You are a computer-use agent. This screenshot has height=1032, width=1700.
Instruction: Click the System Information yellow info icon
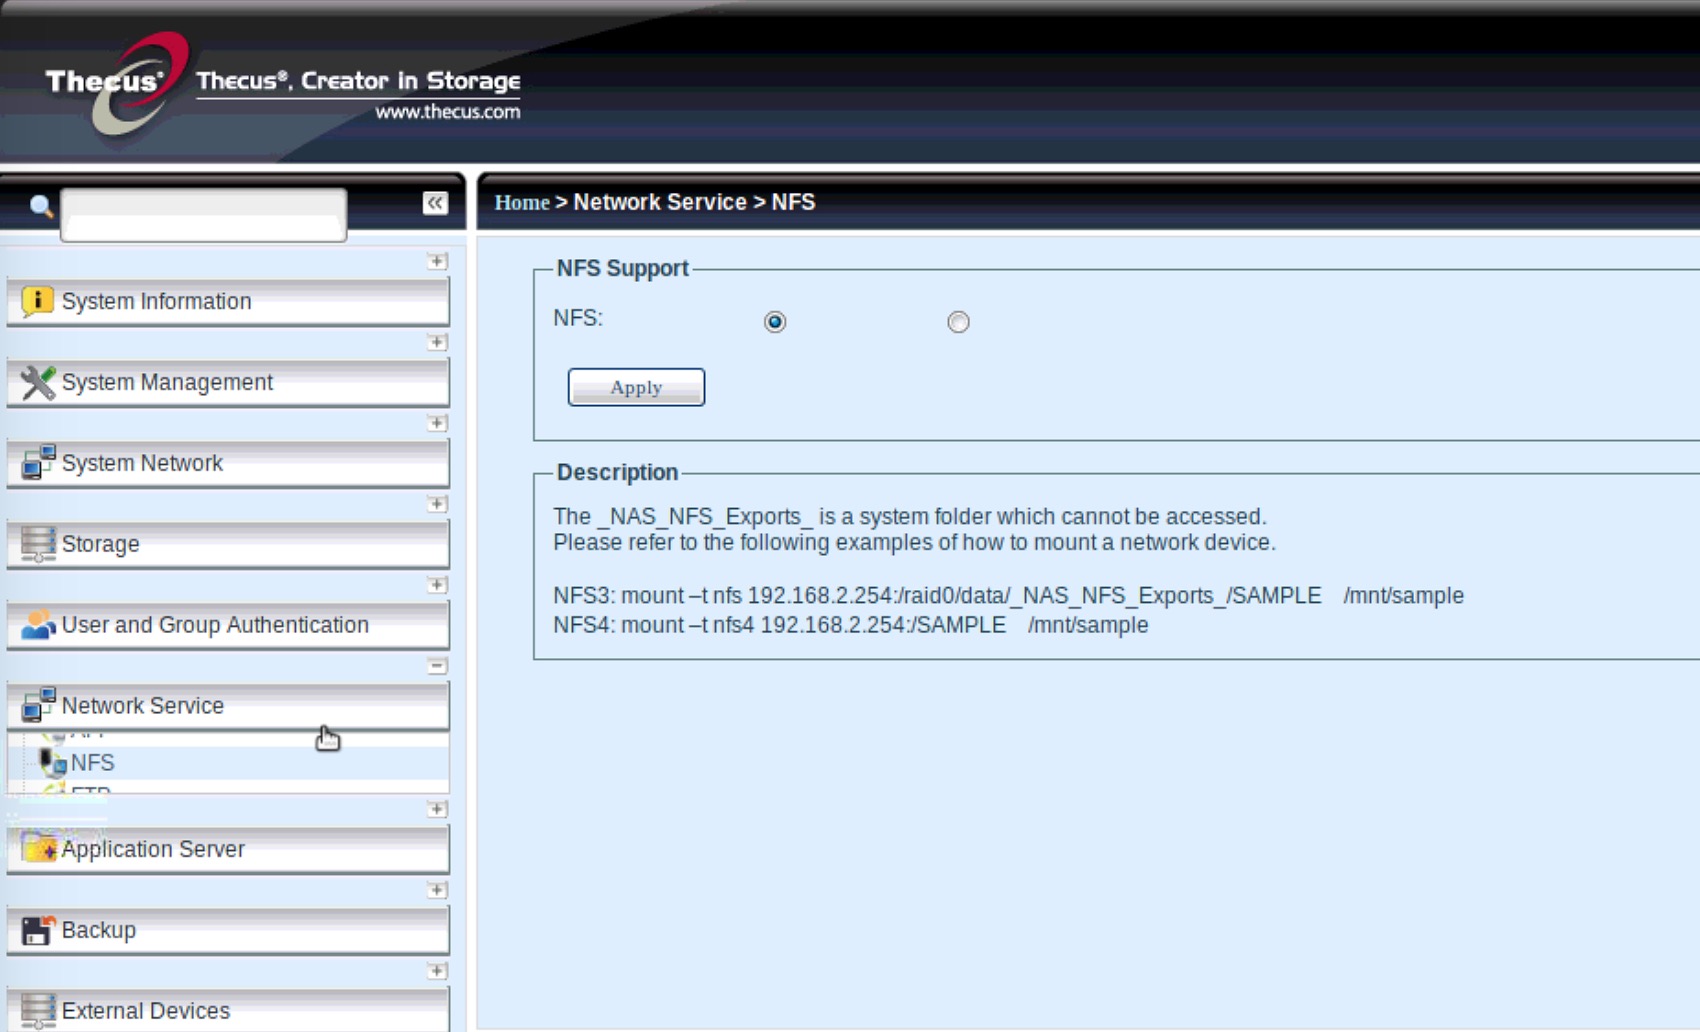[x=37, y=301]
